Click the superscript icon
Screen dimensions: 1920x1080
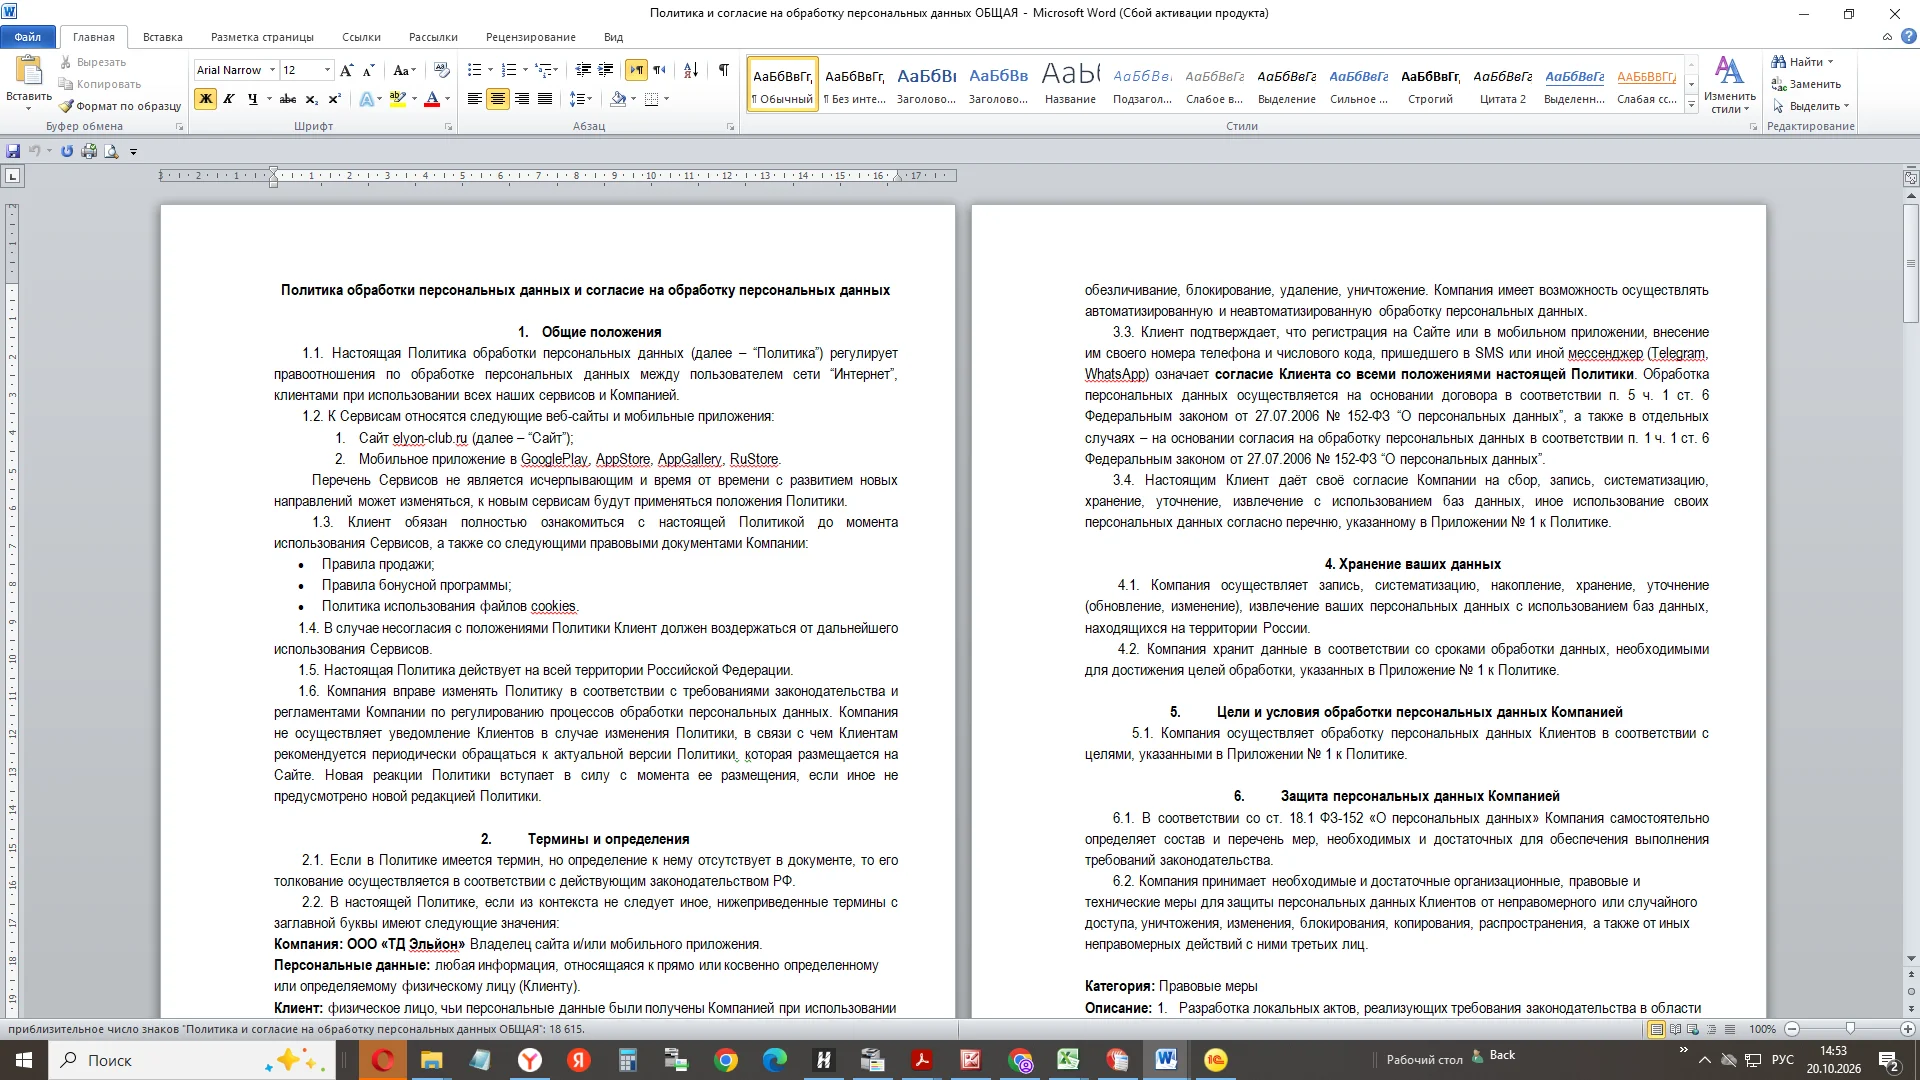point(335,99)
